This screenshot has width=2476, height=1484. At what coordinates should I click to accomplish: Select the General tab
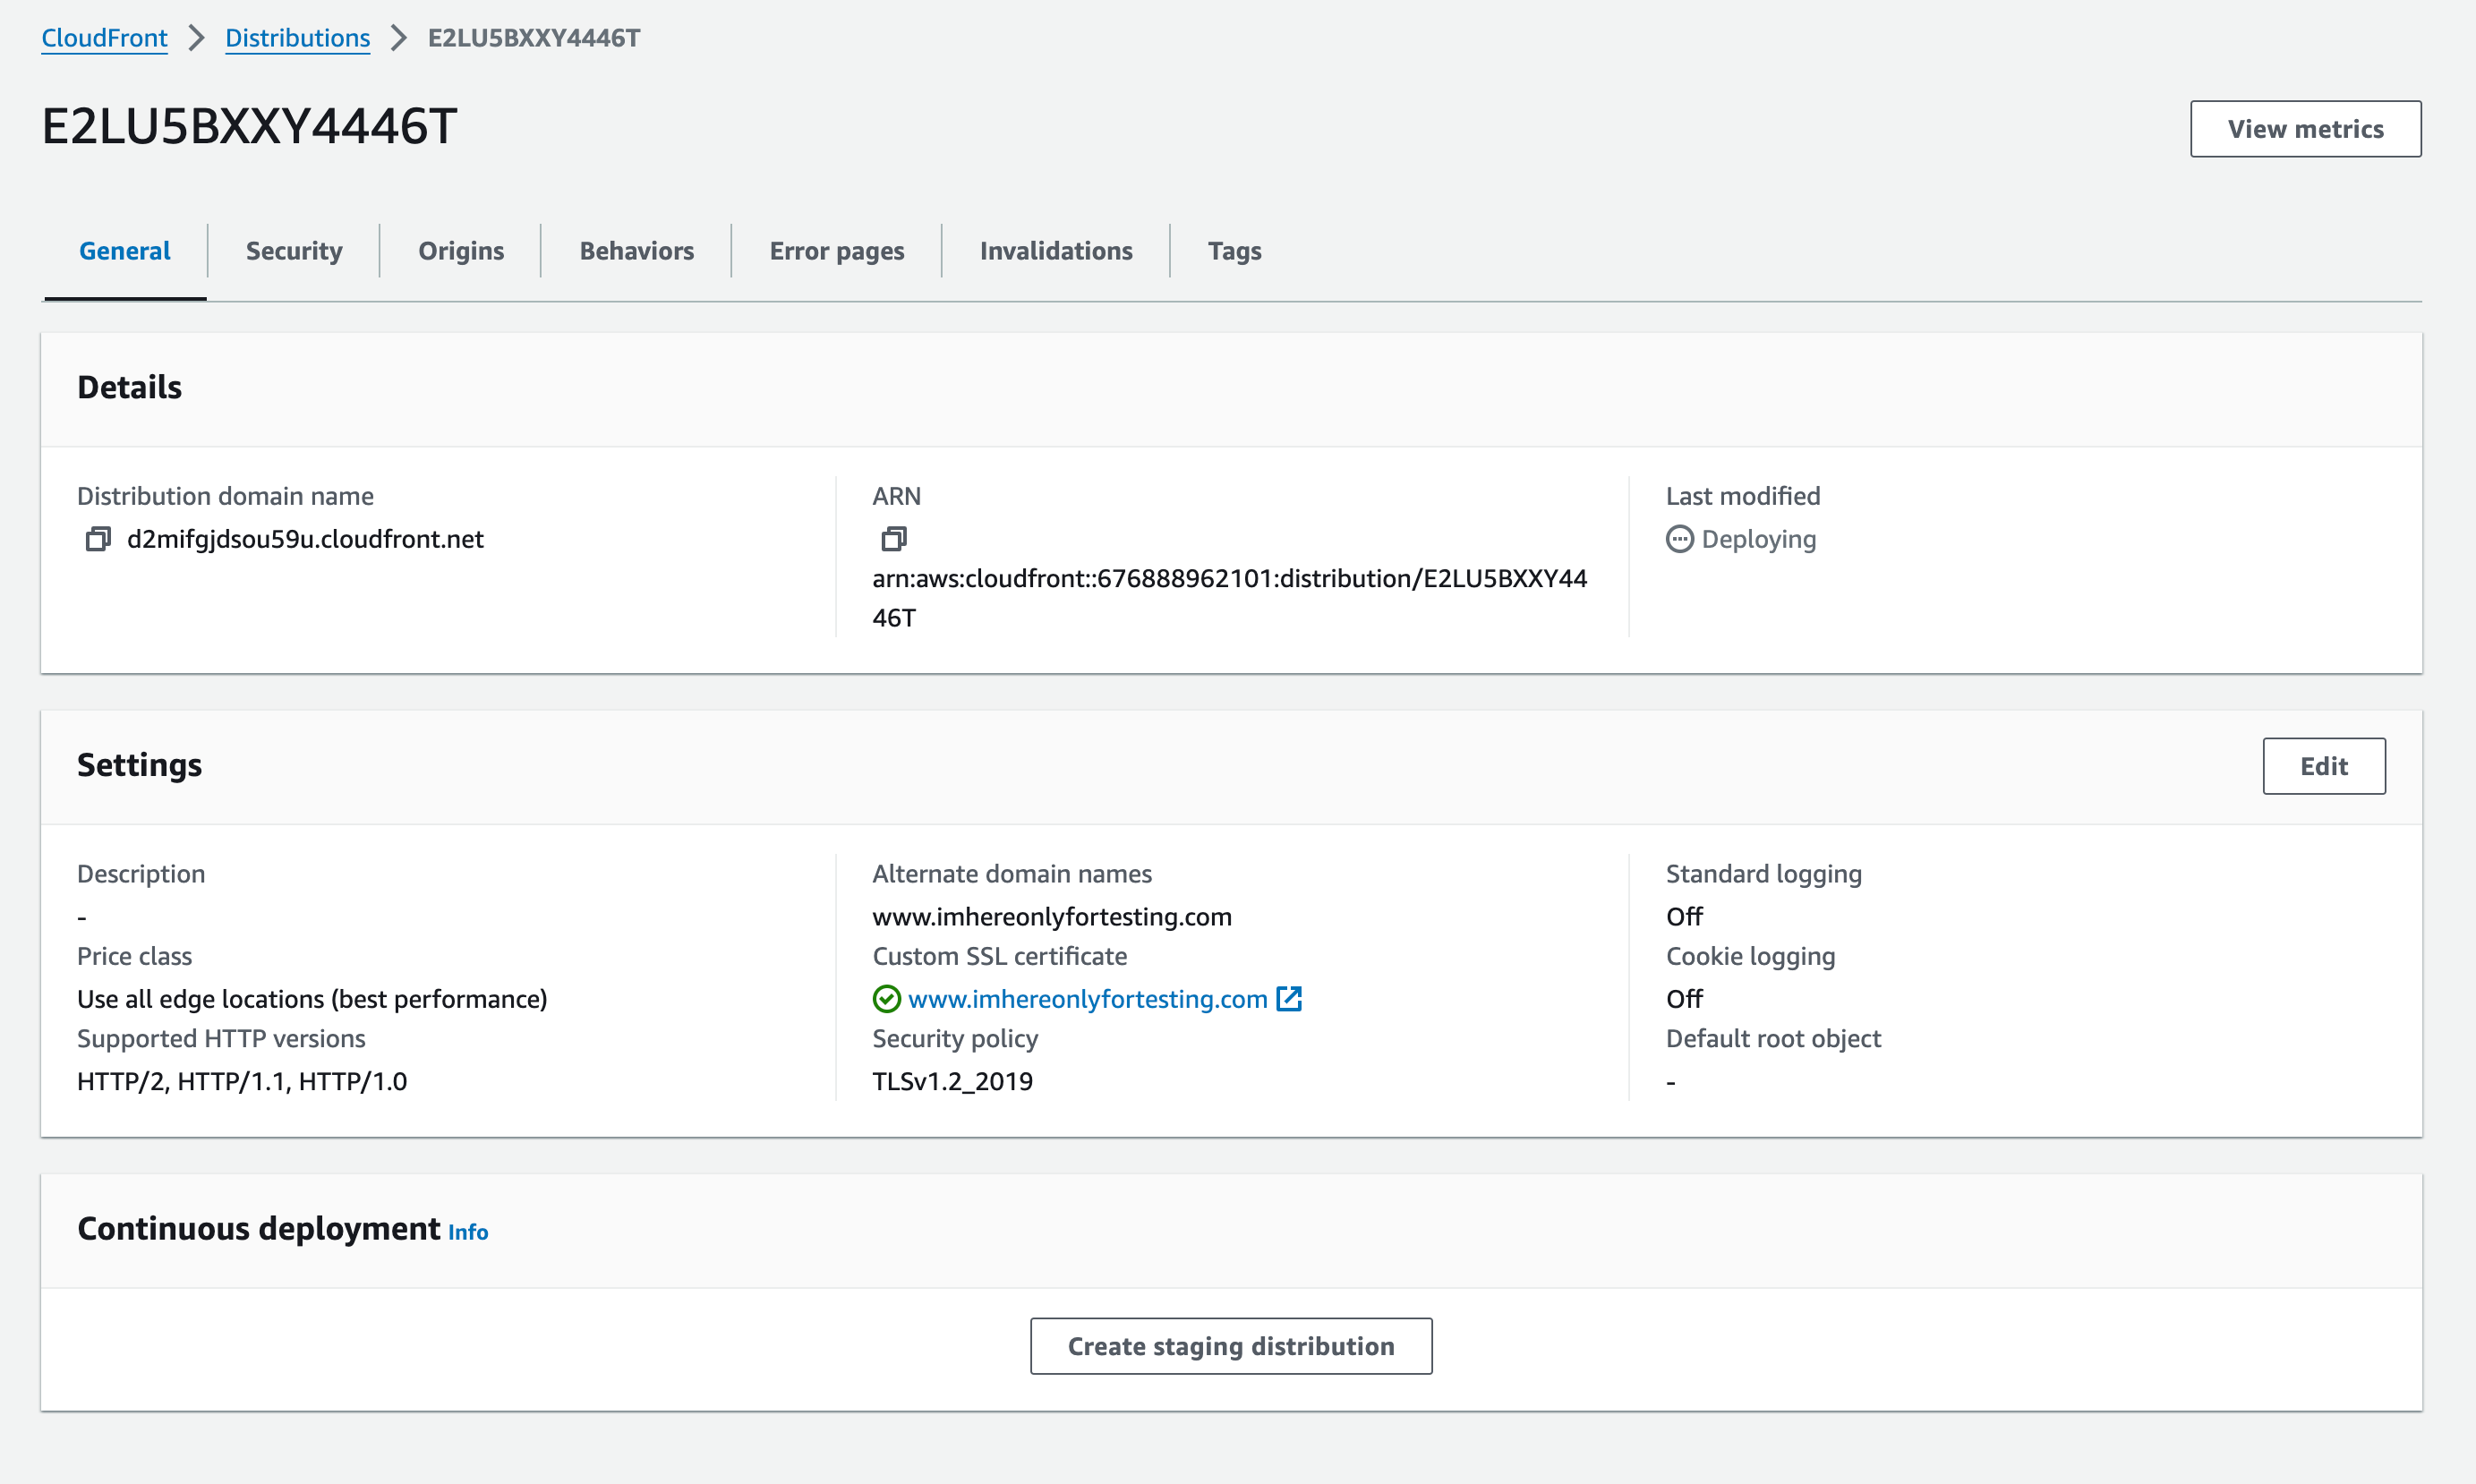pyautogui.click(x=125, y=251)
